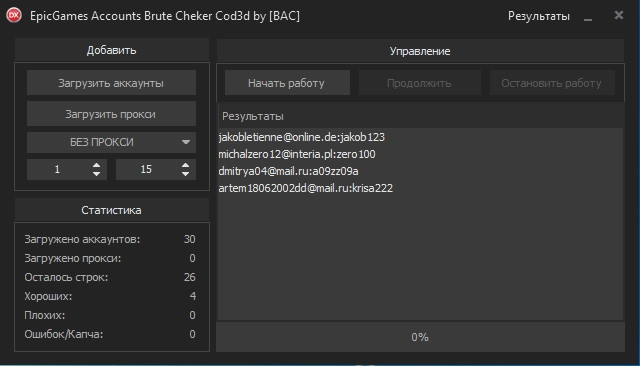Open Результаты link in the title bar
640x366 pixels.
[x=539, y=16]
